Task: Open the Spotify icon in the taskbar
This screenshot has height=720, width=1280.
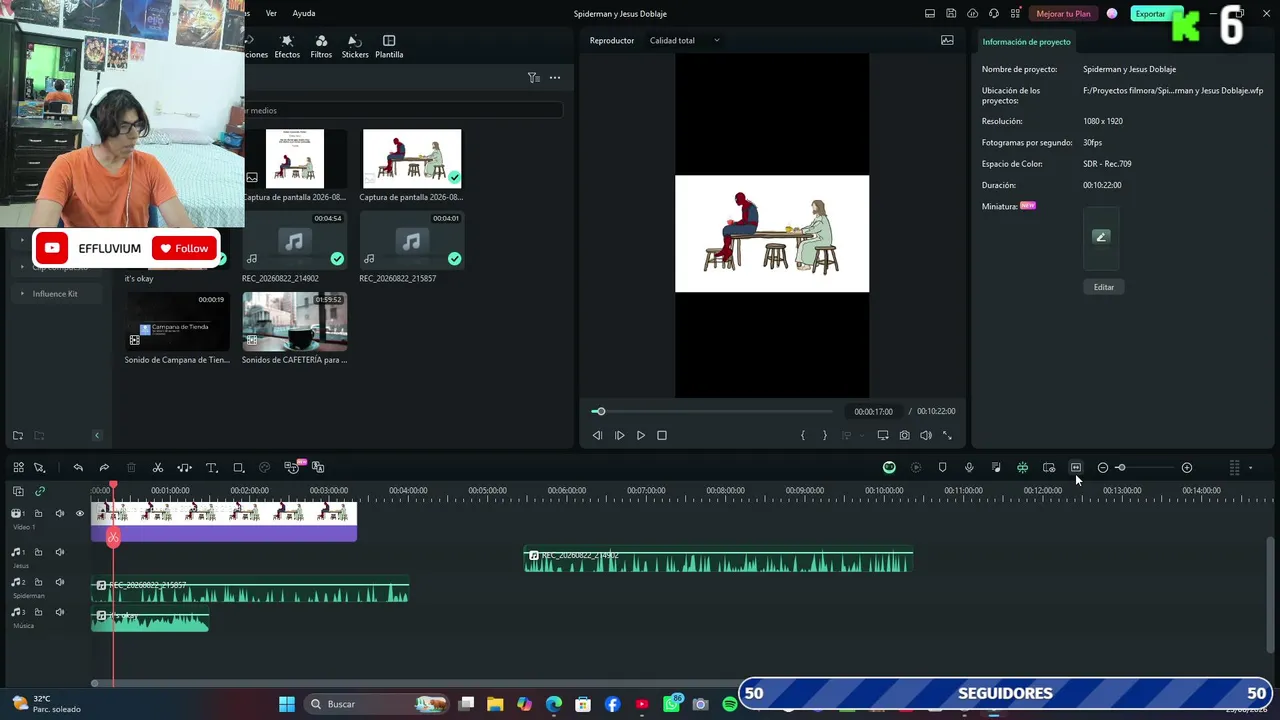Action: 730,704
